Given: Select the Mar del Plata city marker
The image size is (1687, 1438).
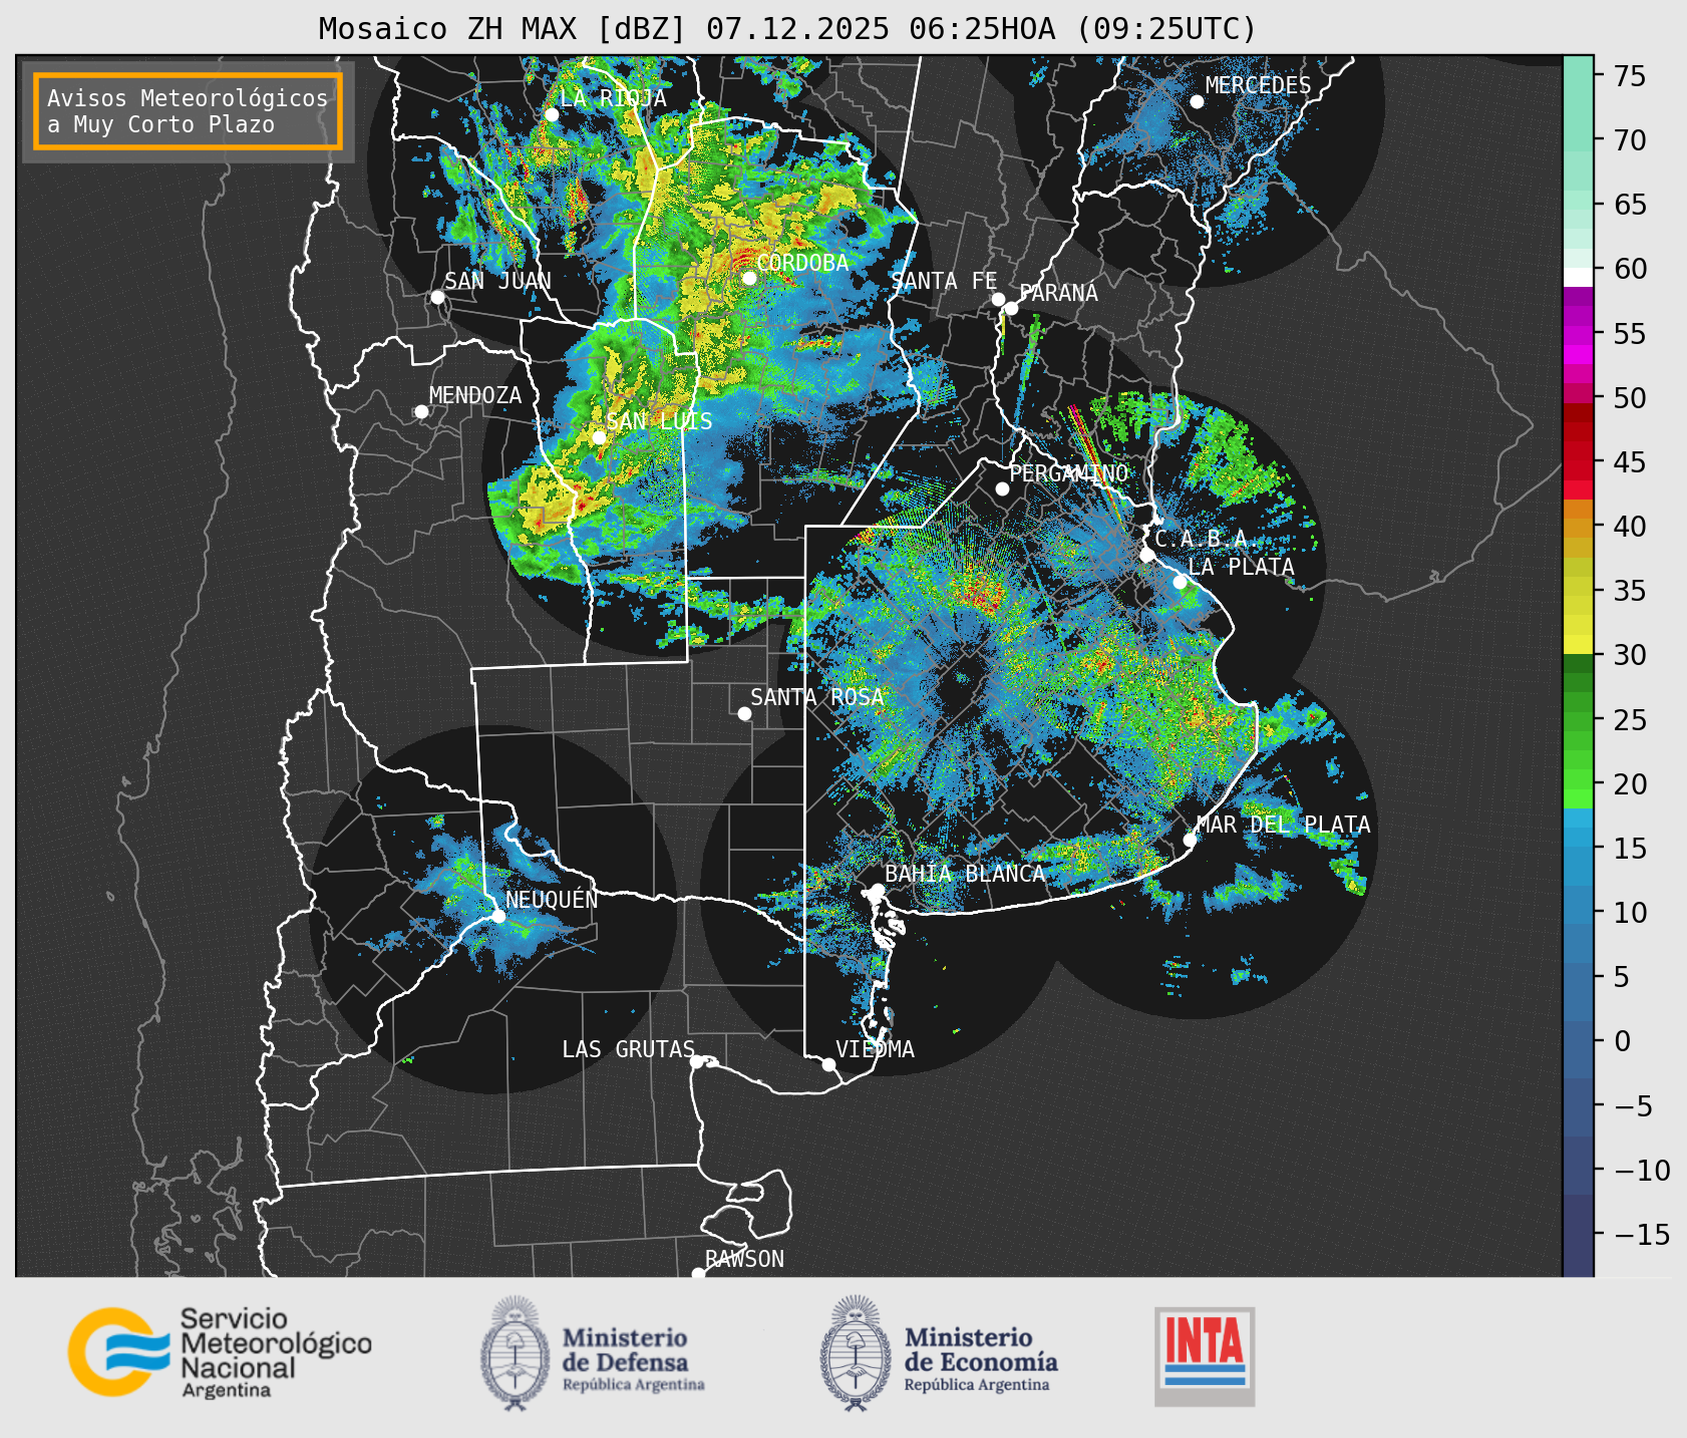Looking at the screenshot, I should (x=1189, y=839).
